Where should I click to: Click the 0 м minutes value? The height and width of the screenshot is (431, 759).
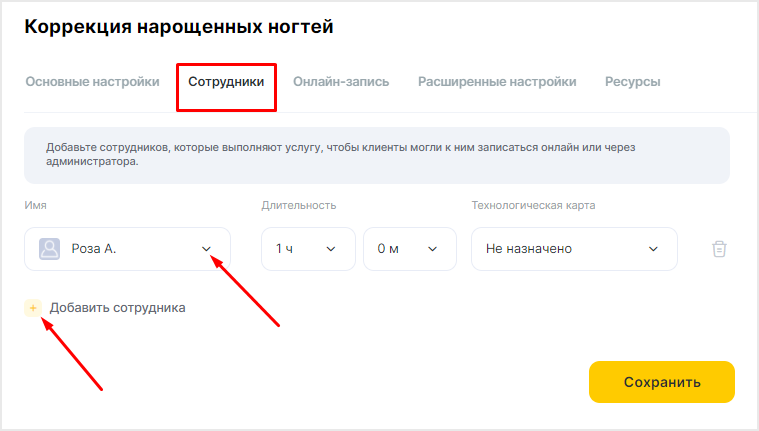(x=388, y=249)
